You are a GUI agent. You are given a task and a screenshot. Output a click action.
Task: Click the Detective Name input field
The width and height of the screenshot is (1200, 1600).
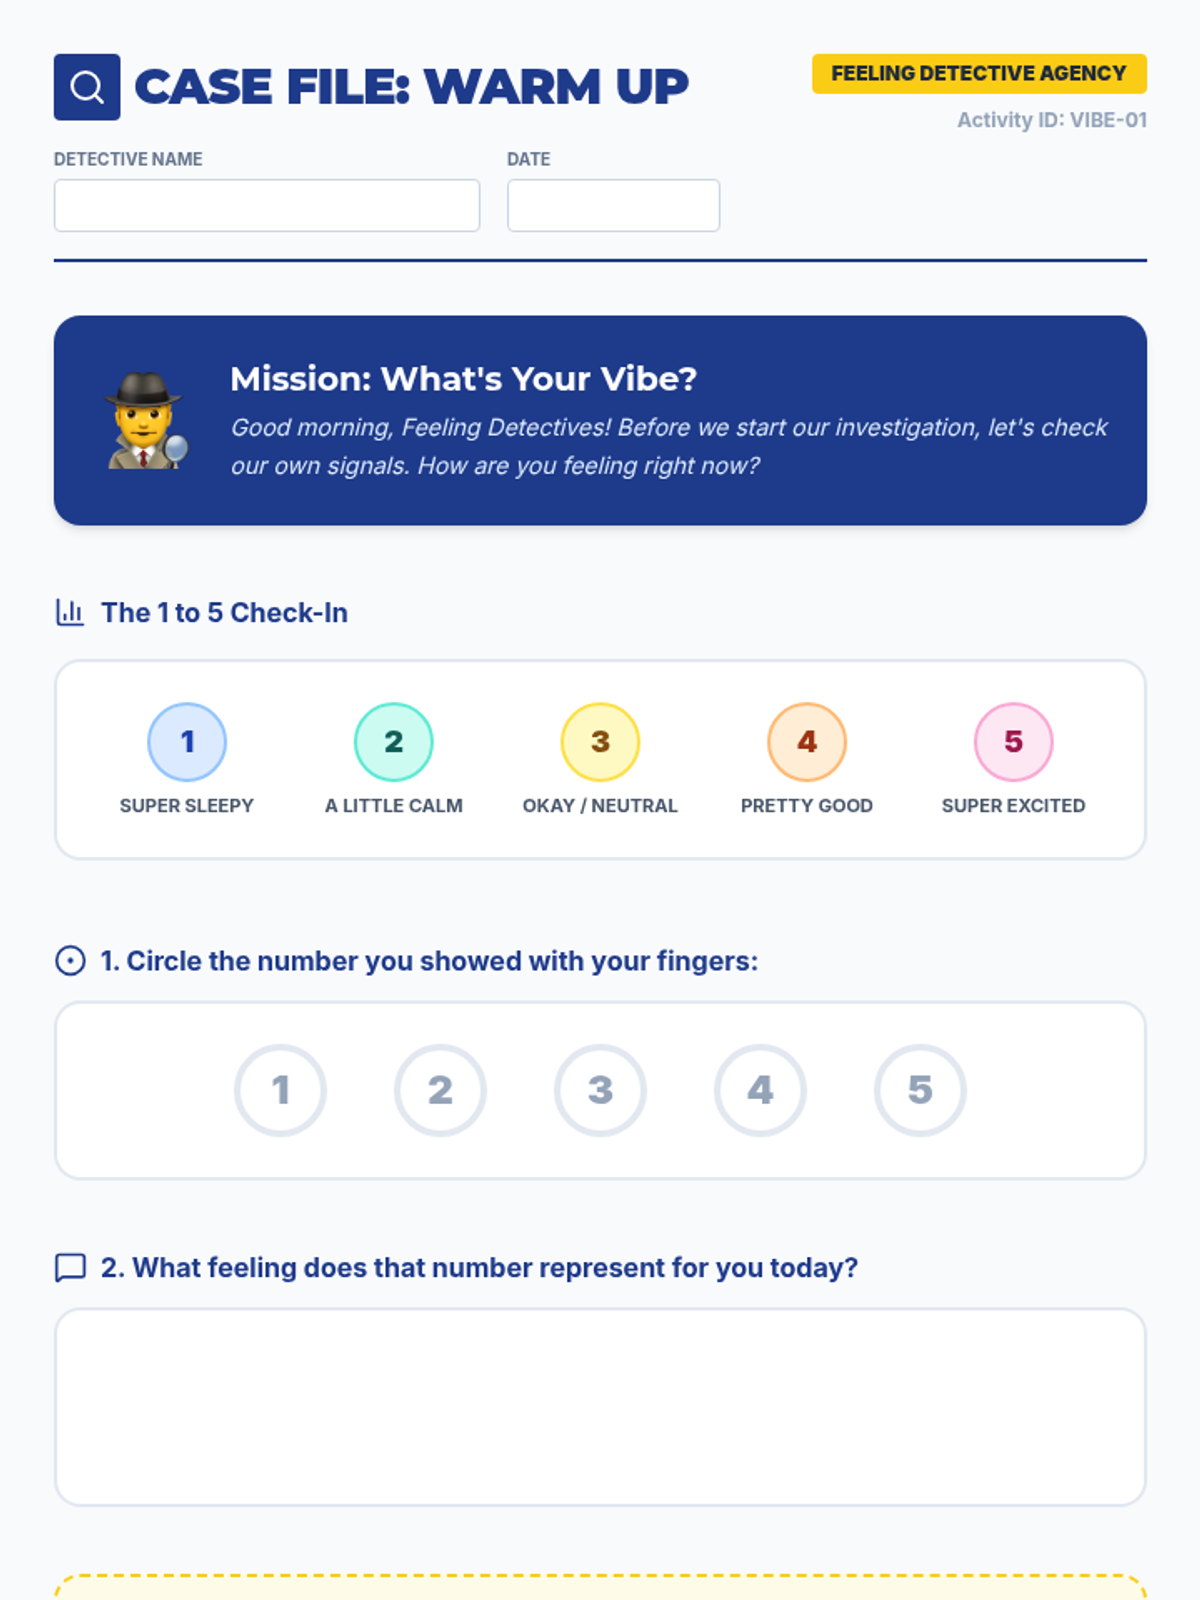(x=267, y=206)
